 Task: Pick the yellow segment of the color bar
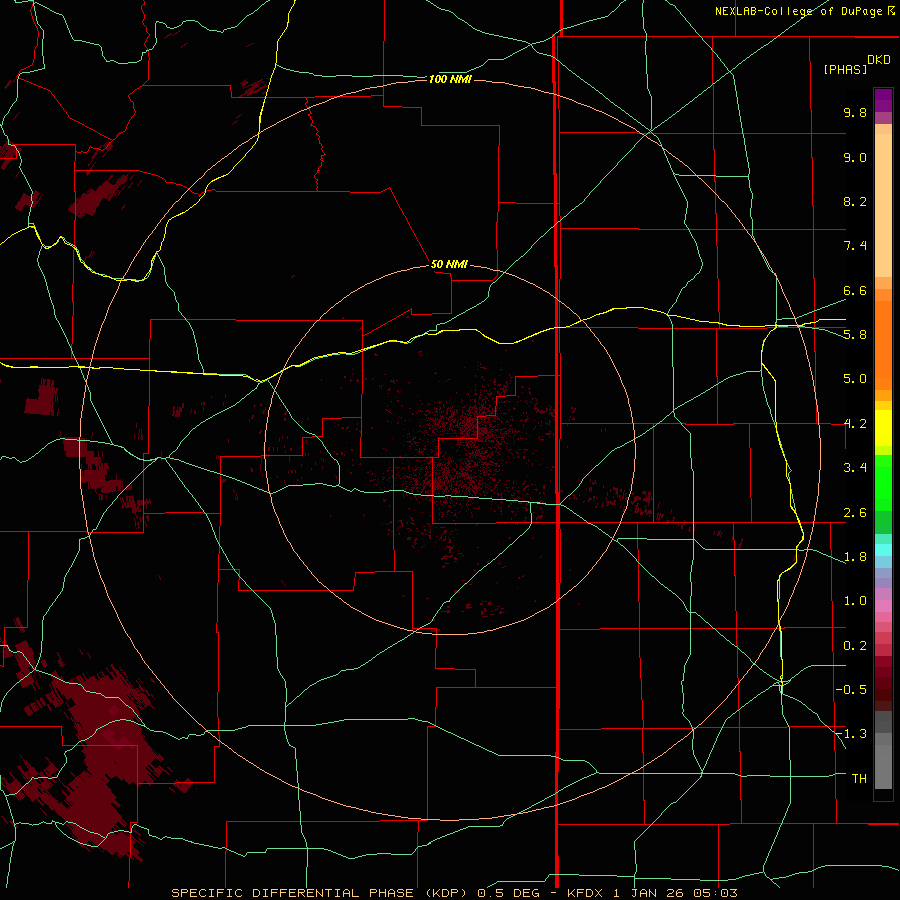[x=883, y=428]
